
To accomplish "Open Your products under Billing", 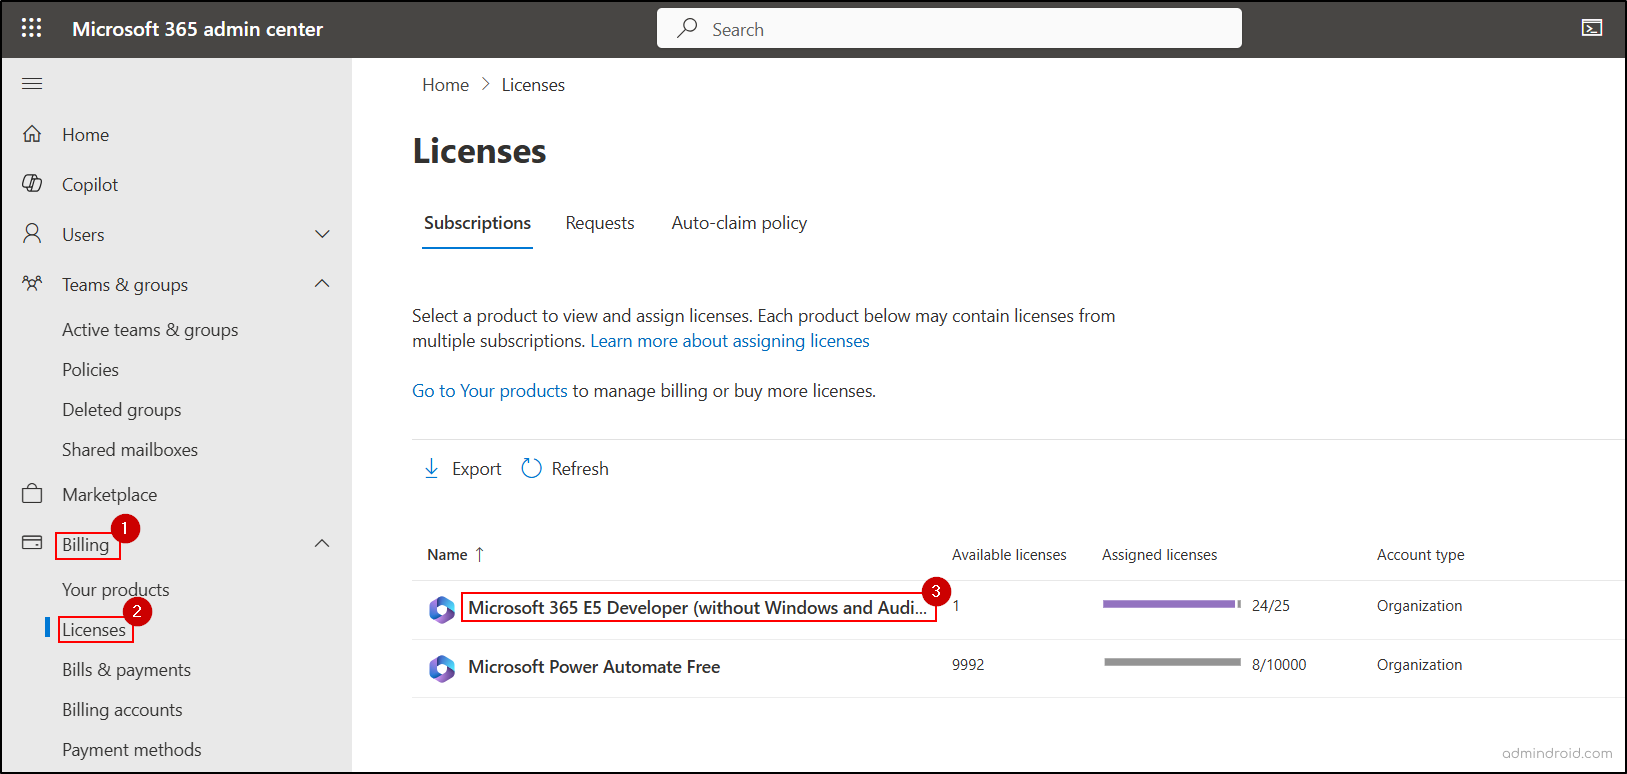I will tap(116, 589).
